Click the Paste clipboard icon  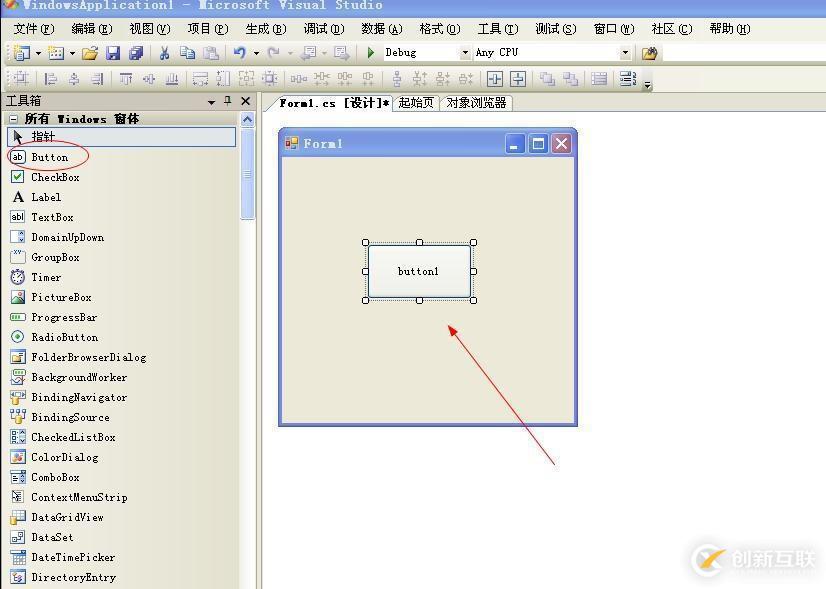pos(211,53)
